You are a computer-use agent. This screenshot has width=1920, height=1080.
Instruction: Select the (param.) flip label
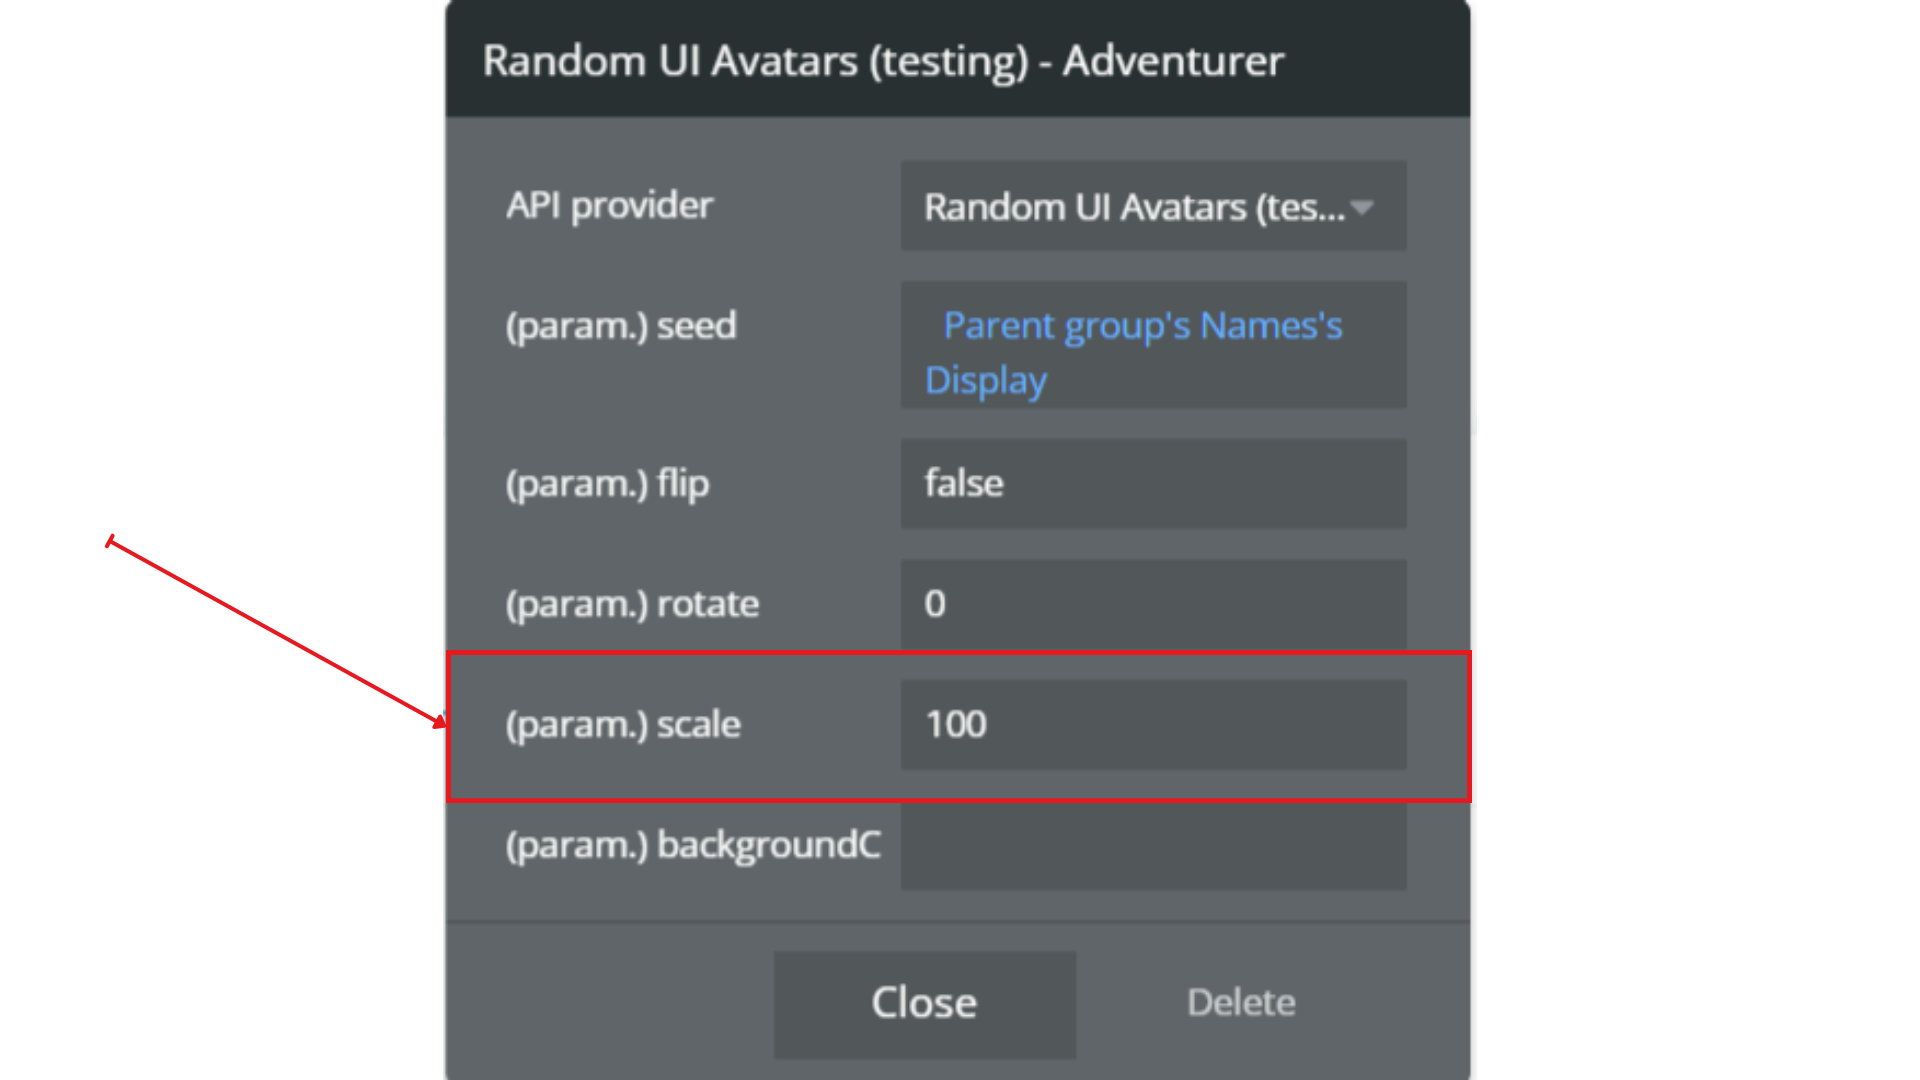[607, 484]
